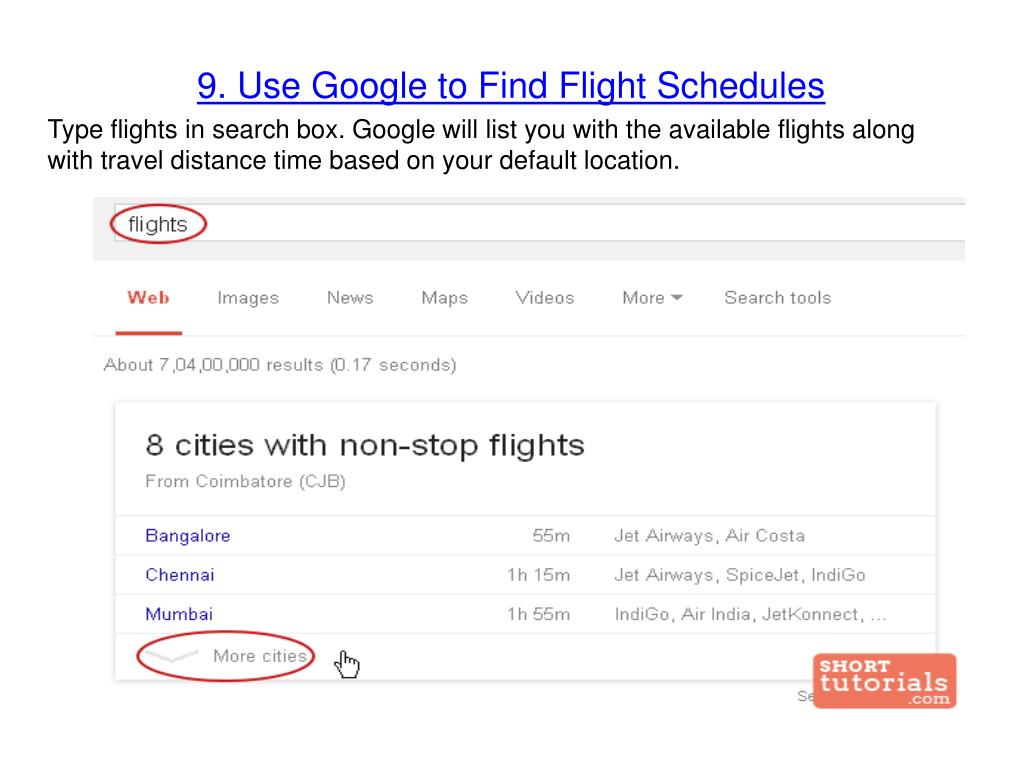The width and height of the screenshot is (1023, 767).
Task: Open the Videos tab
Action: click(x=545, y=298)
